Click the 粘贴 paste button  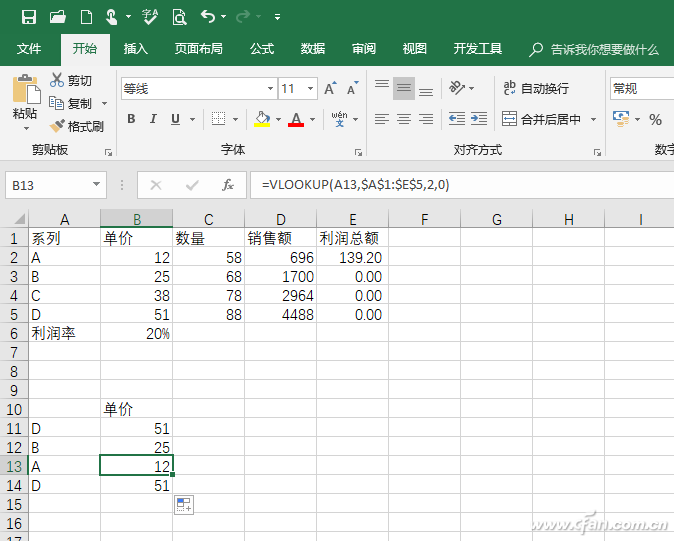25,97
